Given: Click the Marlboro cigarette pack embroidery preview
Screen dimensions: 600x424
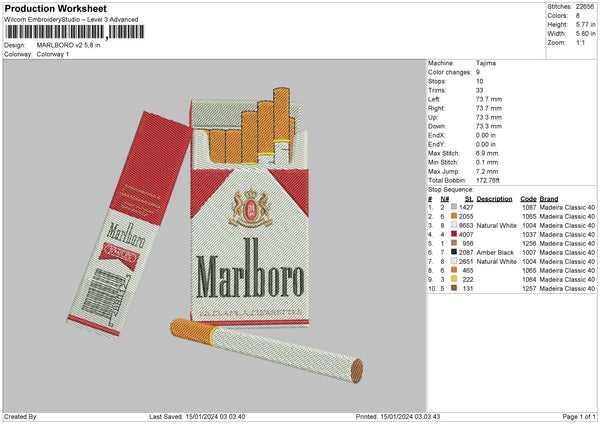Looking at the screenshot, I should click(215, 234).
